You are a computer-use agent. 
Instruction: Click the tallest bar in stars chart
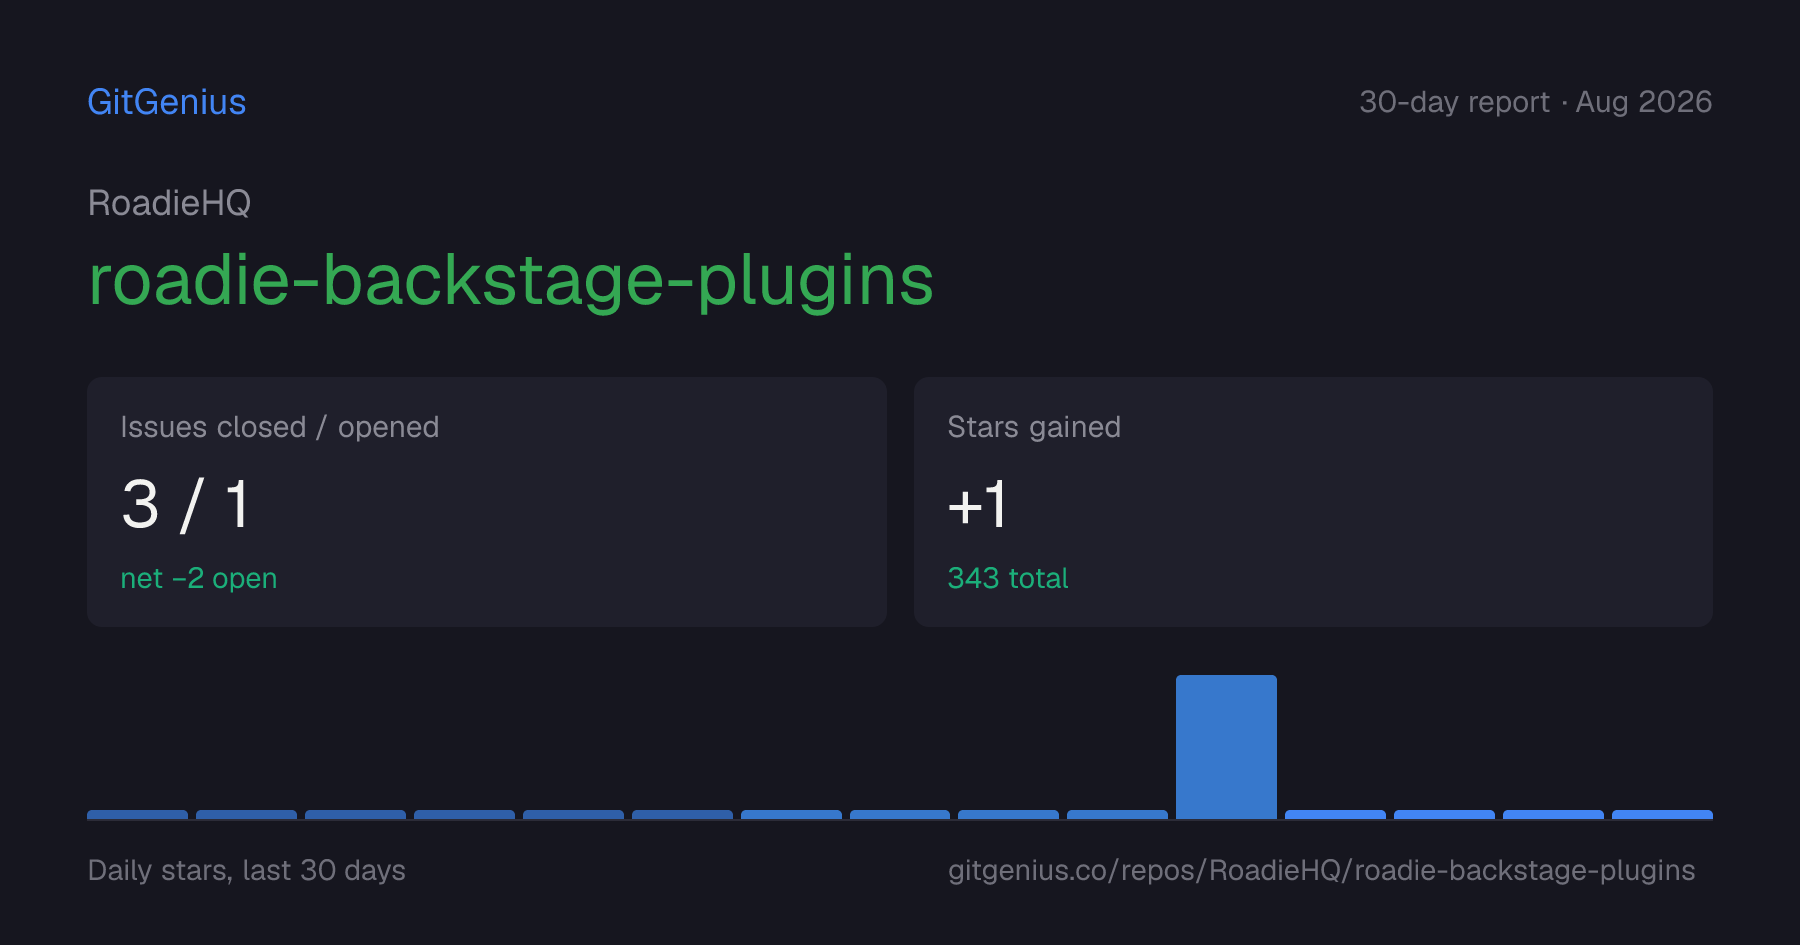[x=1226, y=747]
